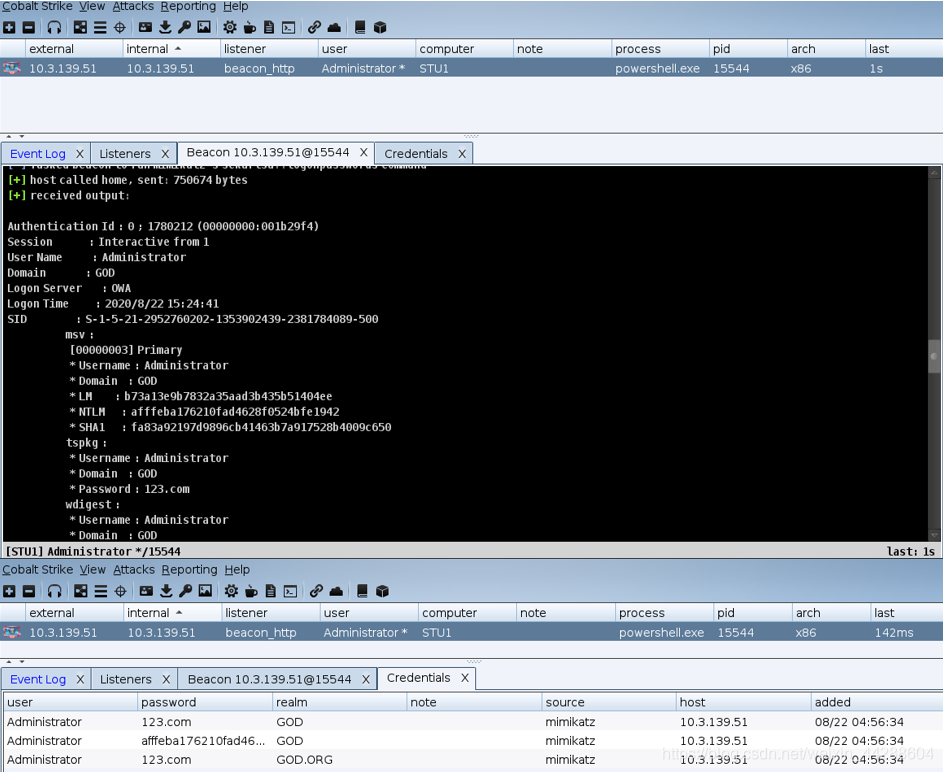Image resolution: width=943 pixels, height=772 pixels.
Task: Click chain-link host file icon in lower toolbar
Action: tap(316, 592)
